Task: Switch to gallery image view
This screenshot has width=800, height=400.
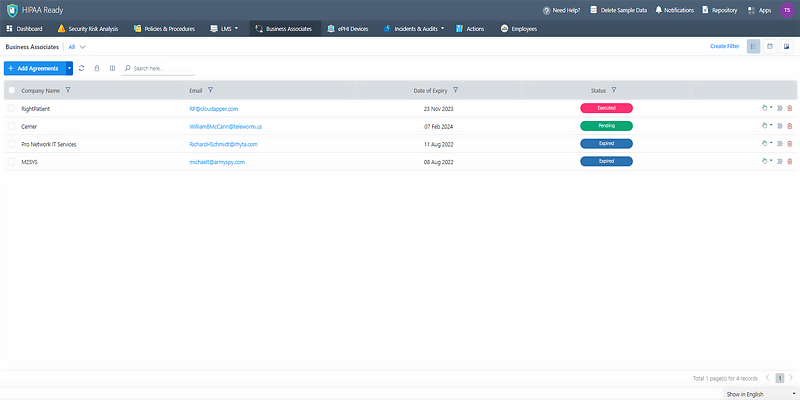Action: point(786,47)
